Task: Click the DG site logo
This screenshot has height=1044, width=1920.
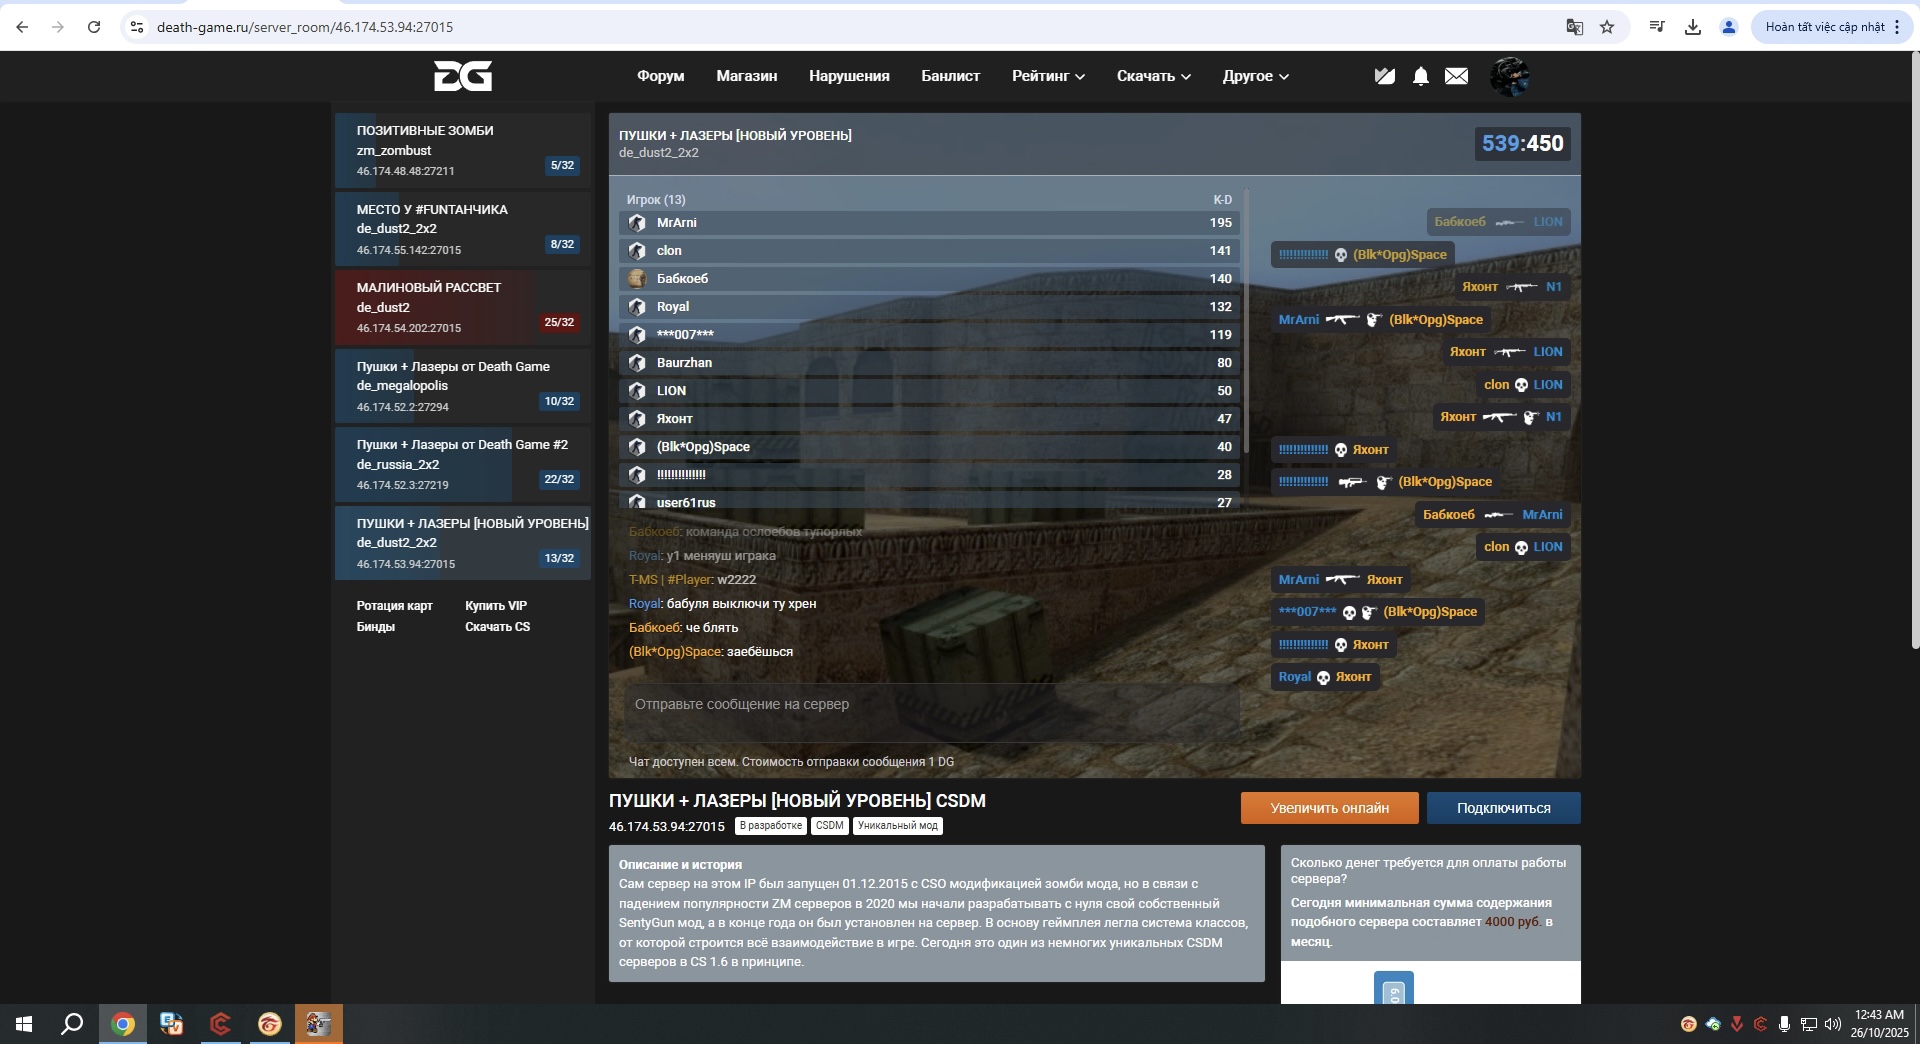Action: pyautogui.click(x=462, y=76)
